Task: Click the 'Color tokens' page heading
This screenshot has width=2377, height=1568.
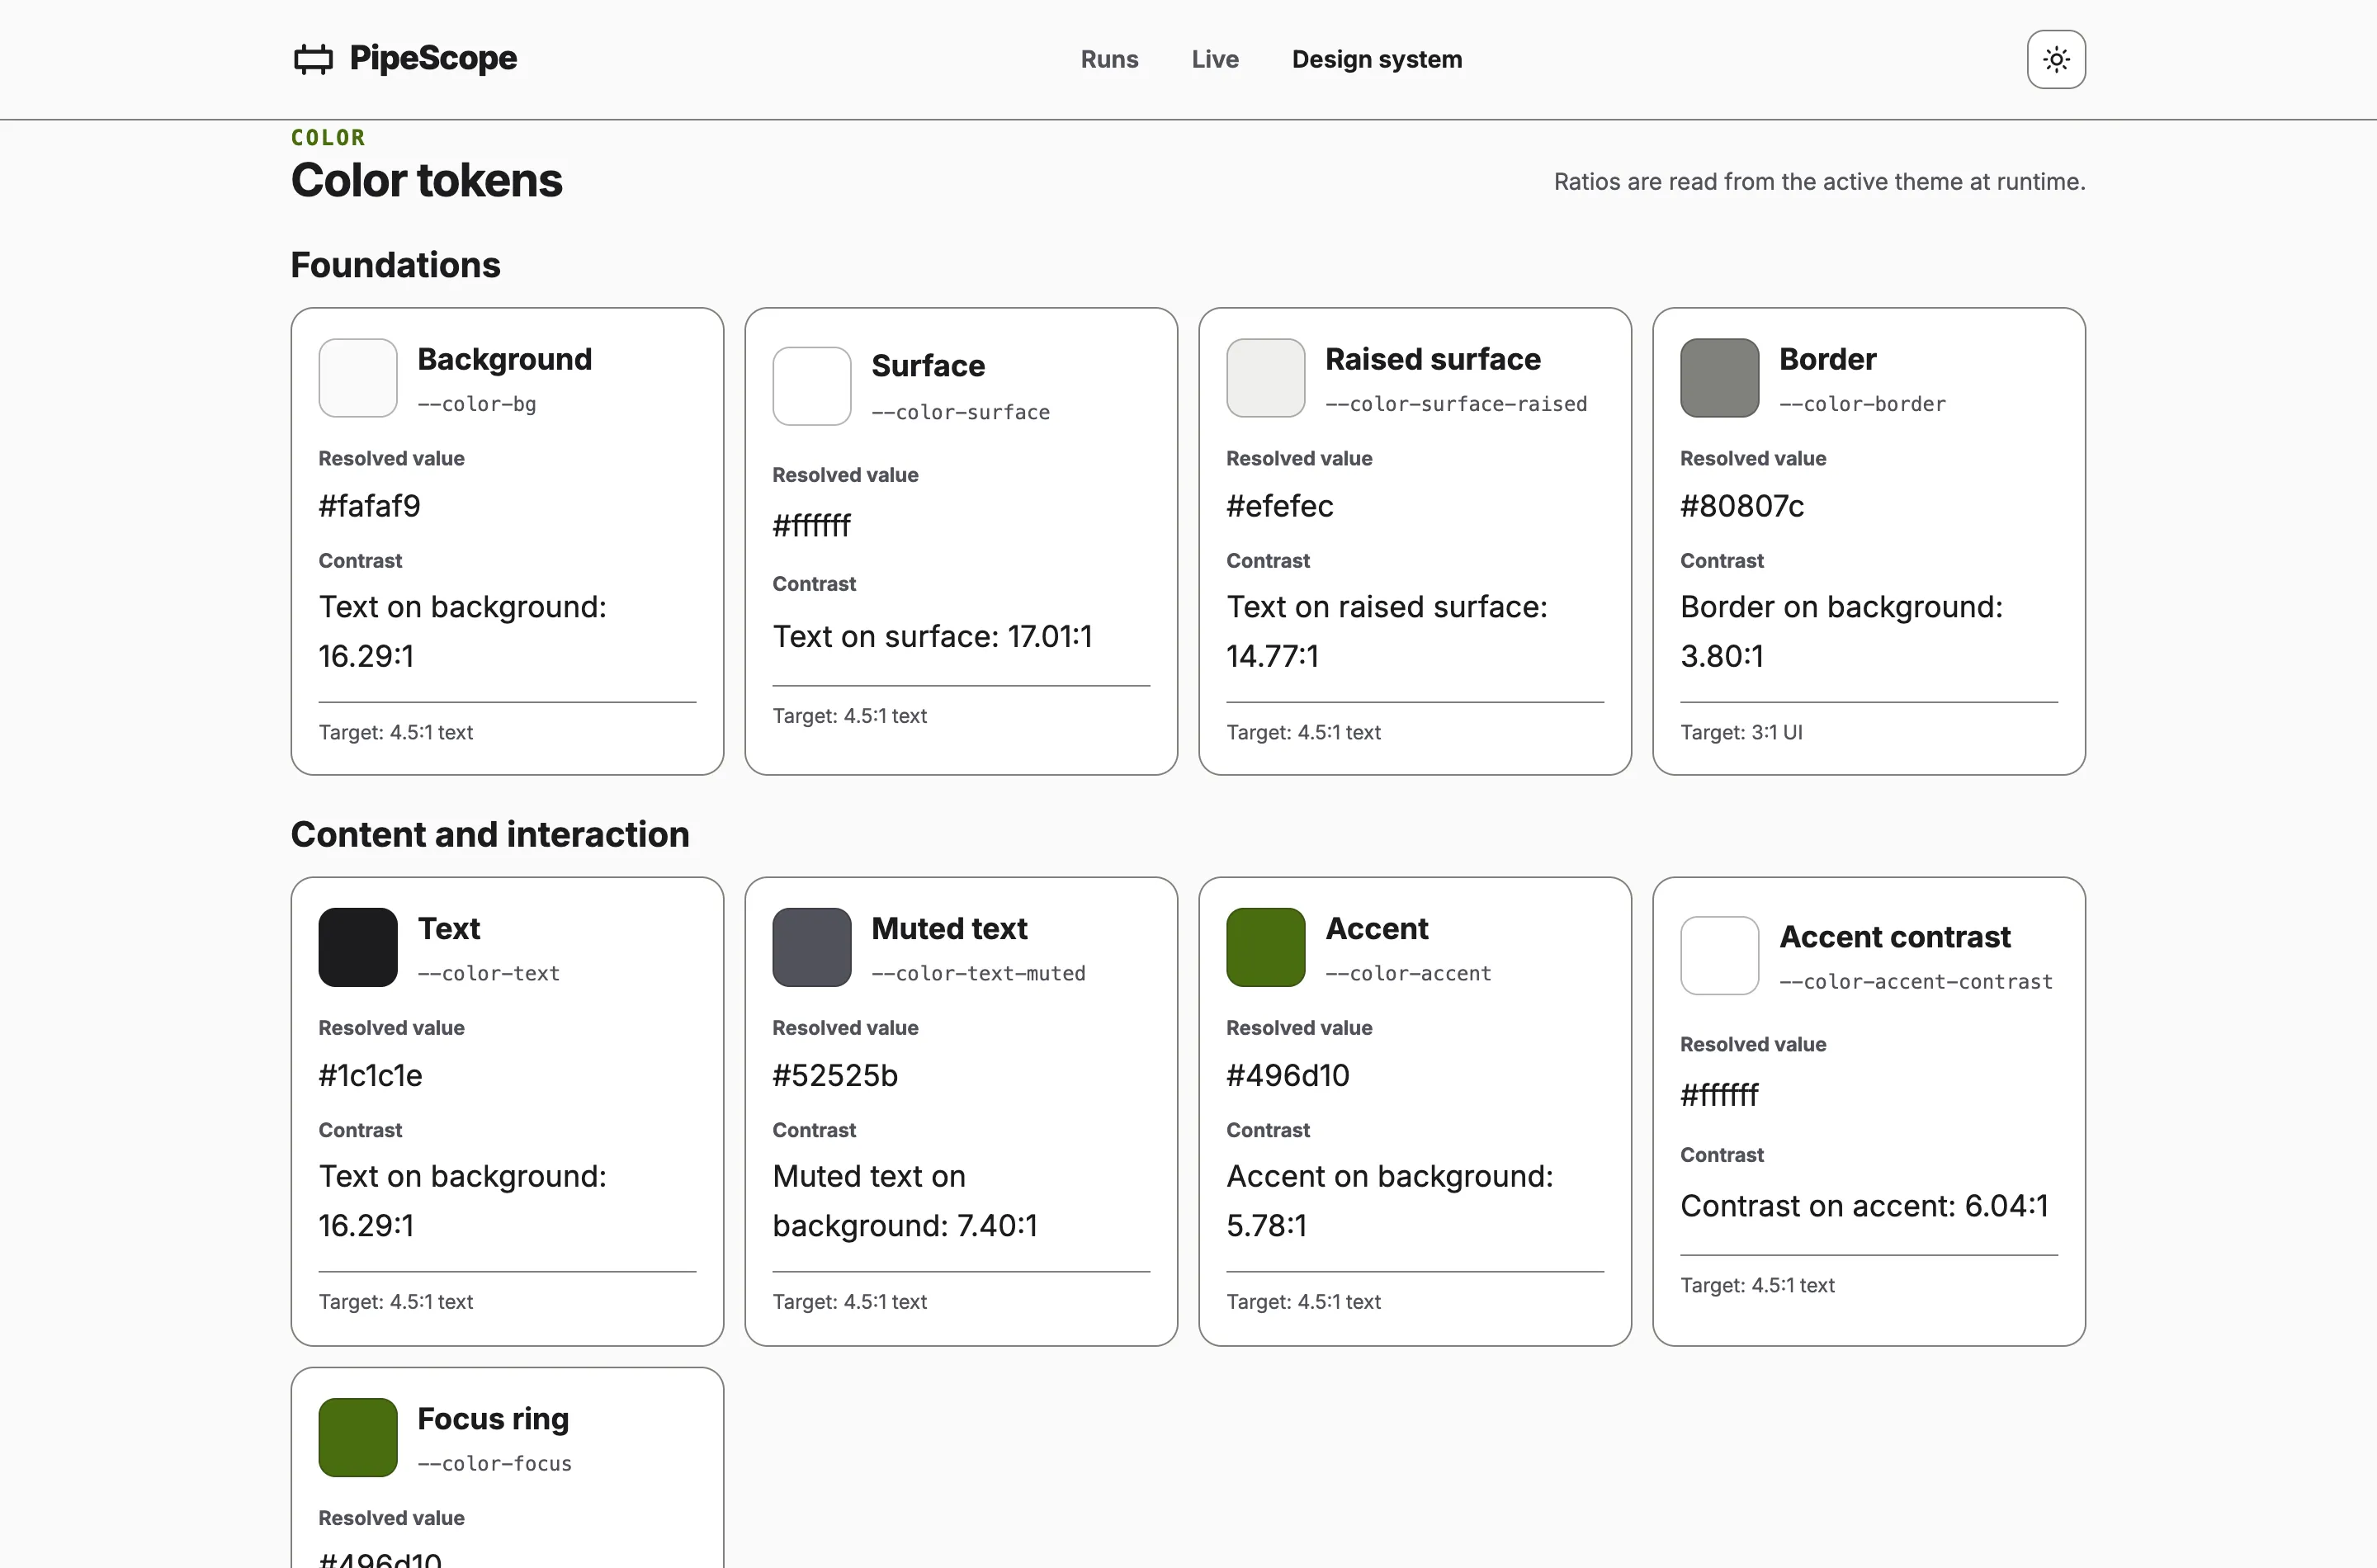Action: pos(427,180)
